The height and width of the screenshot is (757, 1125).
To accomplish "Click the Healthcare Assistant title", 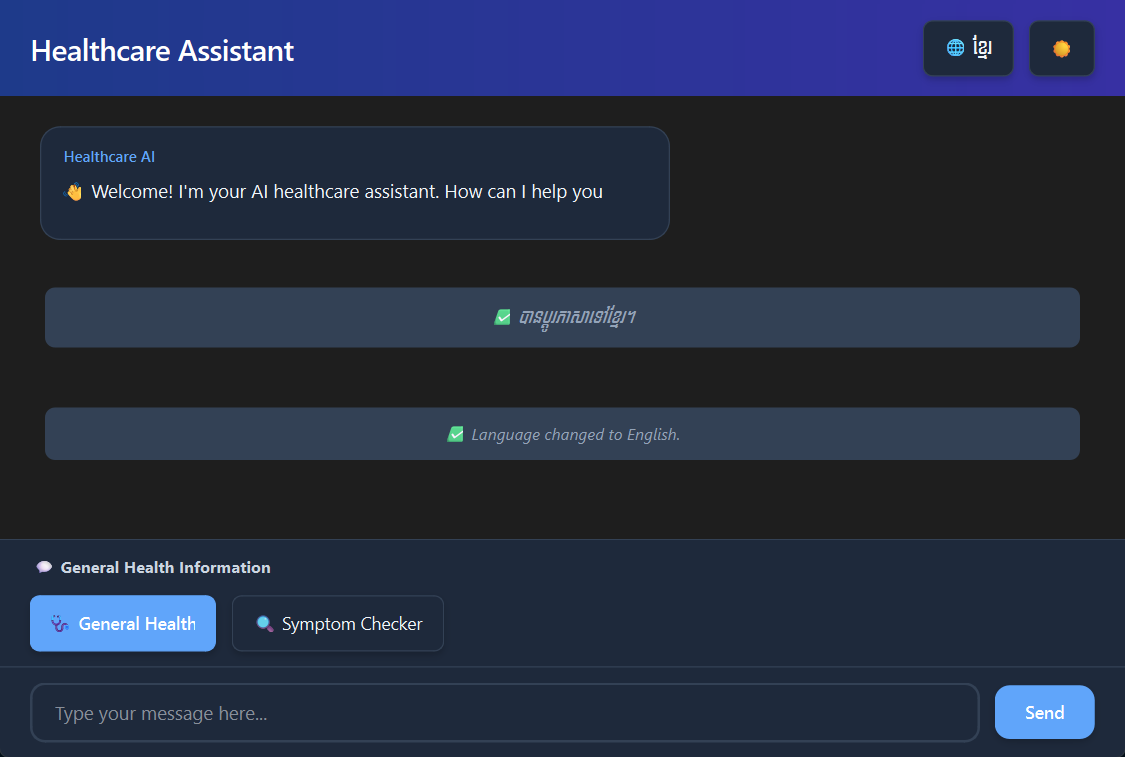I will tap(162, 51).
